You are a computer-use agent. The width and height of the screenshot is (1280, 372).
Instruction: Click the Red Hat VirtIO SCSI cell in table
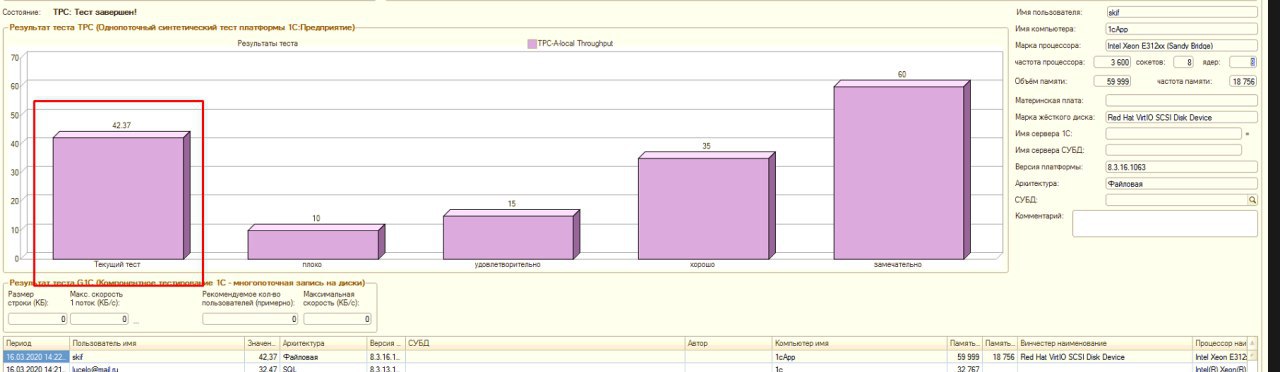1105,356
